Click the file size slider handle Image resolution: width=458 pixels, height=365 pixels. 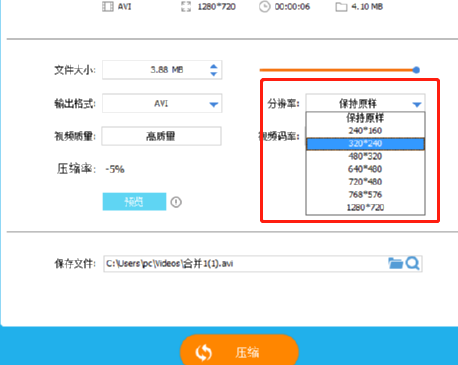[416, 70]
